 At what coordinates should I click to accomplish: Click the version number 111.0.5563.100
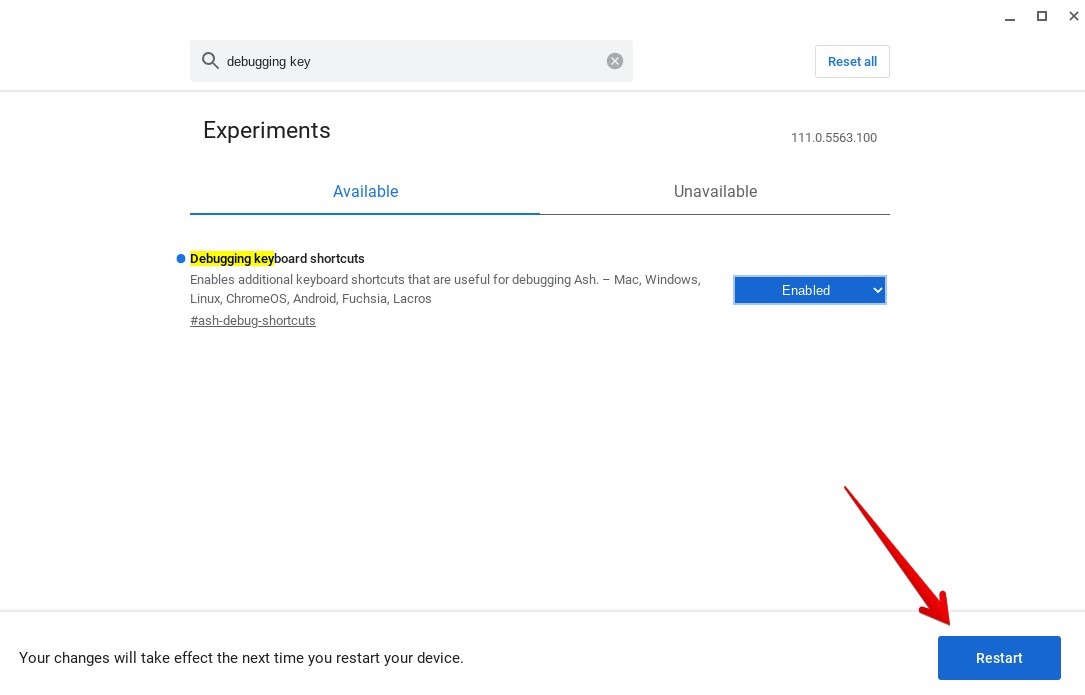click(x=834, y=138)
